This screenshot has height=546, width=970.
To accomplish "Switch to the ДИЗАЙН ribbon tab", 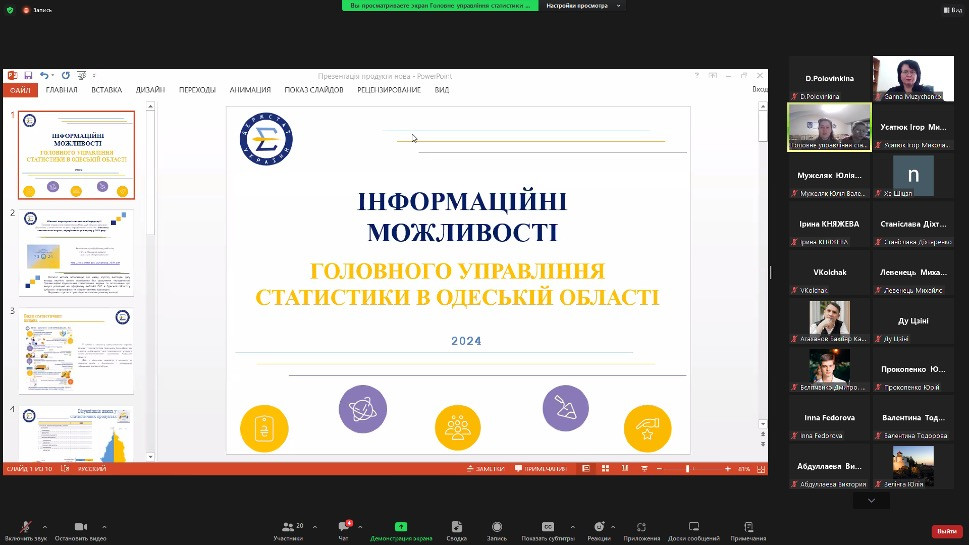I will click(x=150, y=90).
